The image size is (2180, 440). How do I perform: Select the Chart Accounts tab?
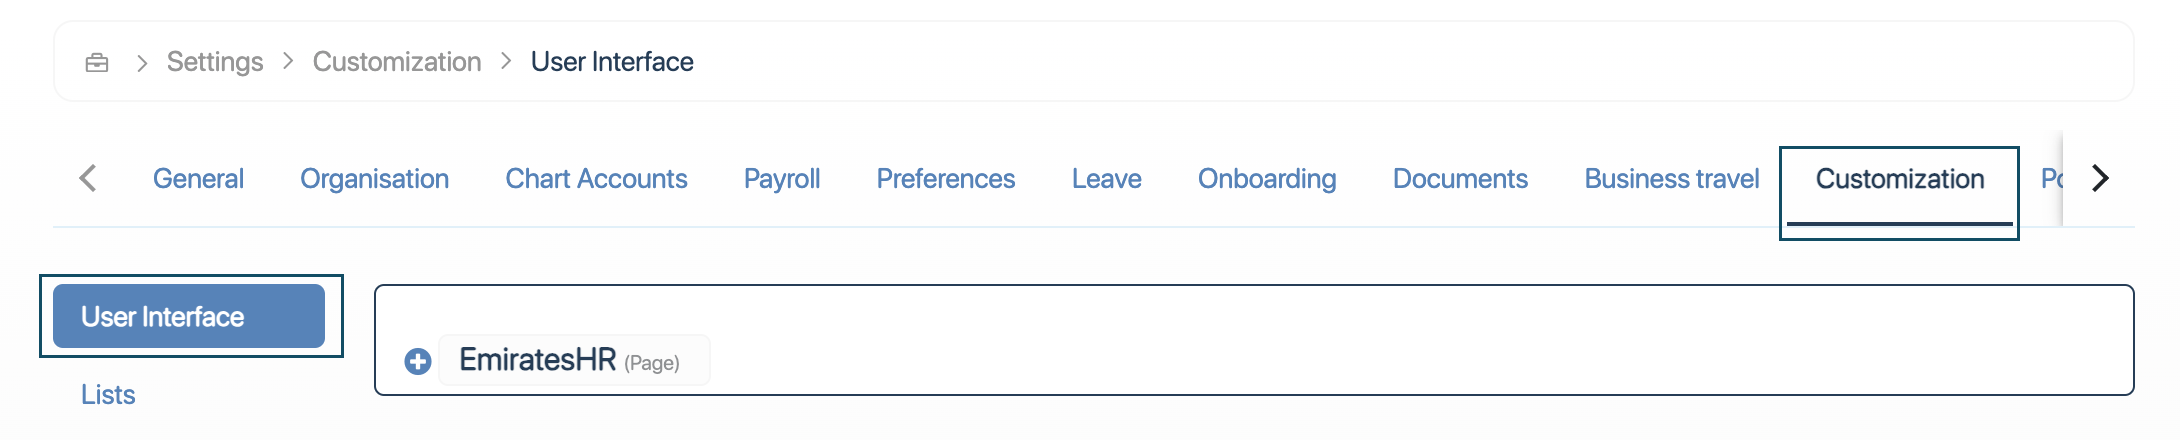click(596, 179)
